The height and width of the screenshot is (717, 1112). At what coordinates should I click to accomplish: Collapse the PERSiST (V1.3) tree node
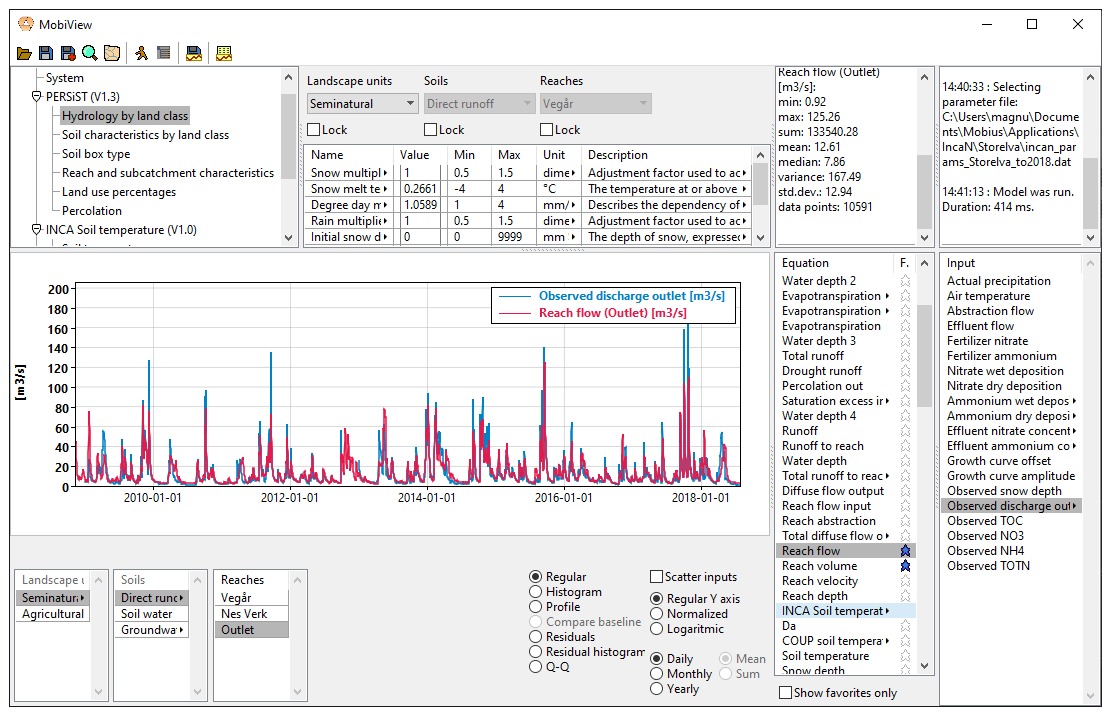click(x=37, y=97)
